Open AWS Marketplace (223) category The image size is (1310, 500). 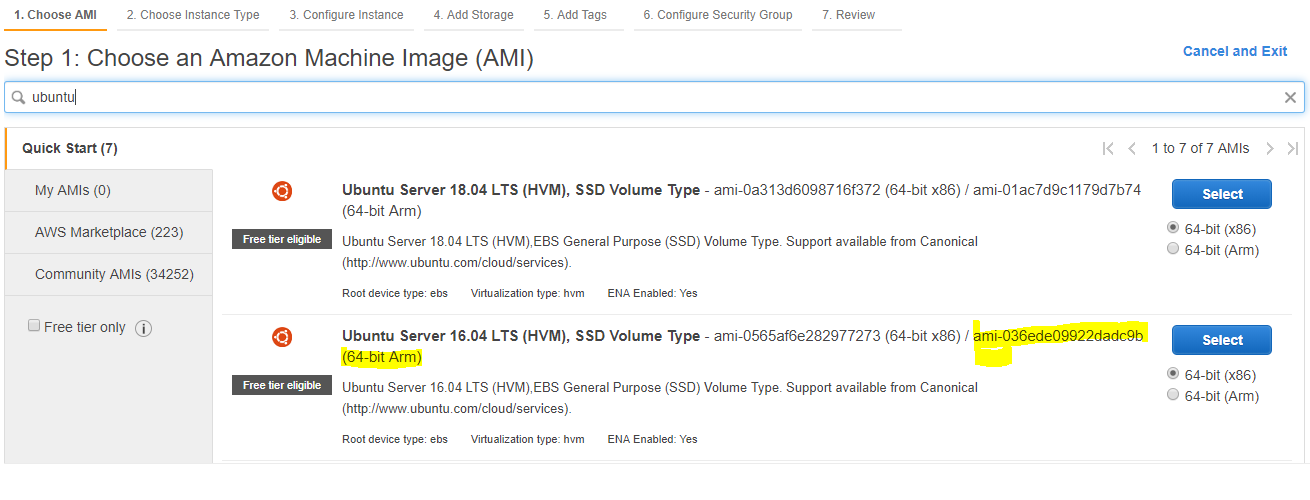(108, 232)
